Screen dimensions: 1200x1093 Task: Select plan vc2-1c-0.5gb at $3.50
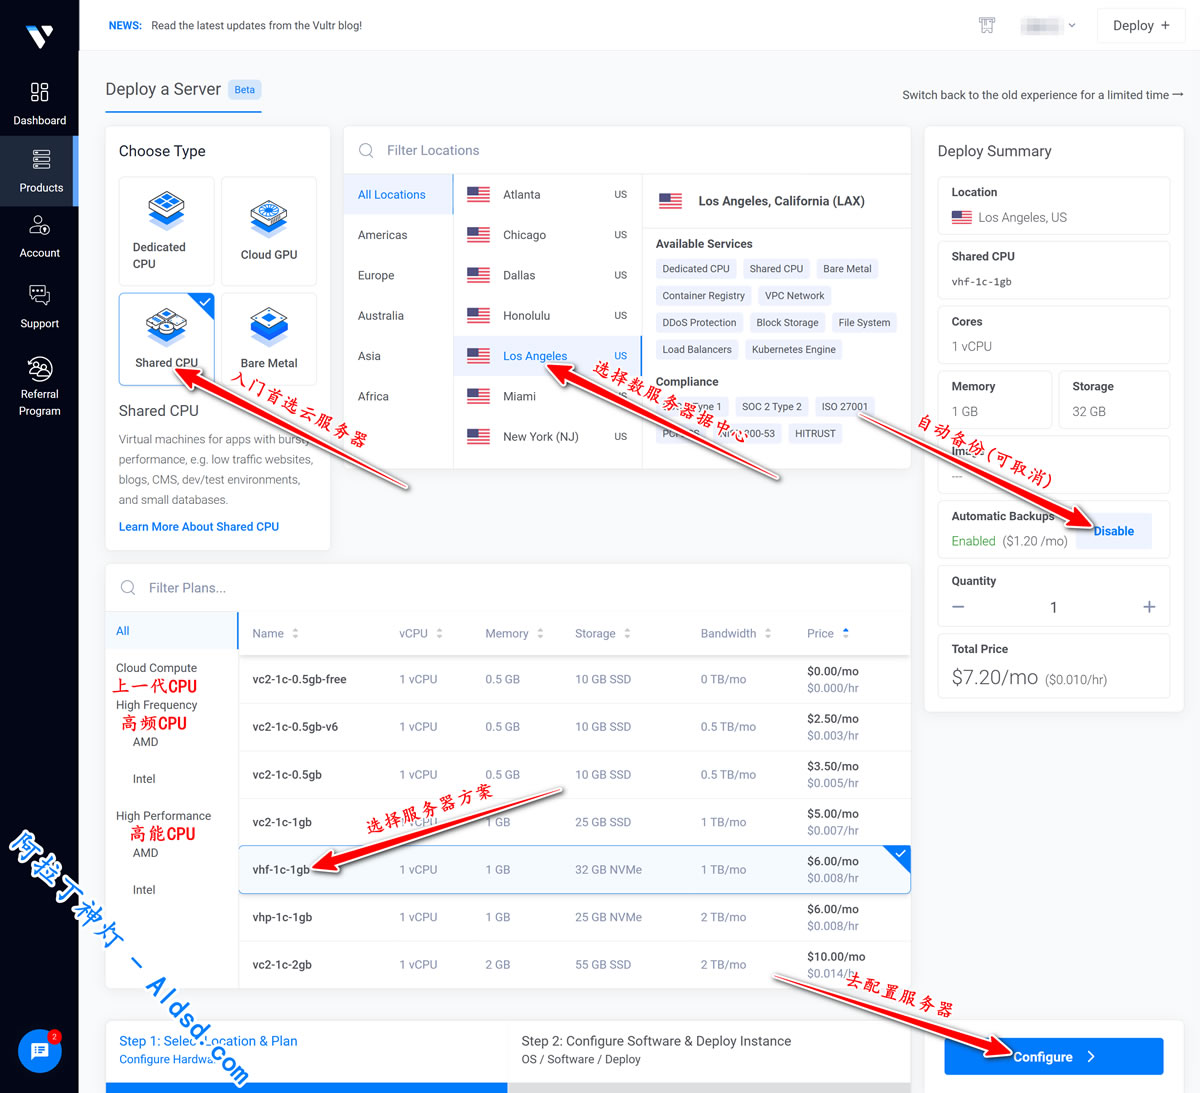(574, 775)
